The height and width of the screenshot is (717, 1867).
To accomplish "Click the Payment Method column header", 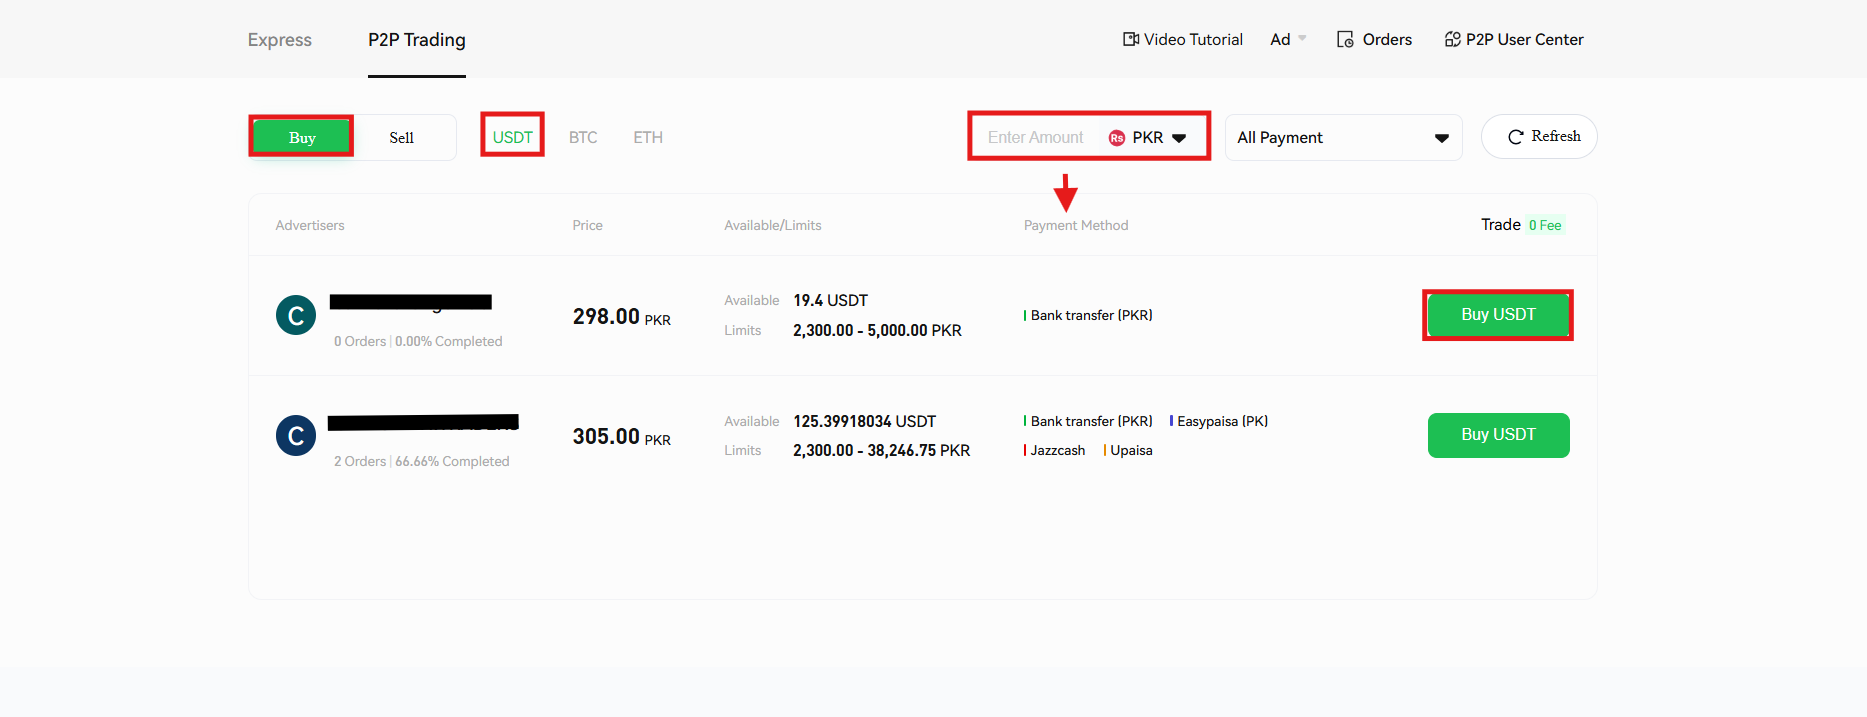I will tap(1076, 225).
